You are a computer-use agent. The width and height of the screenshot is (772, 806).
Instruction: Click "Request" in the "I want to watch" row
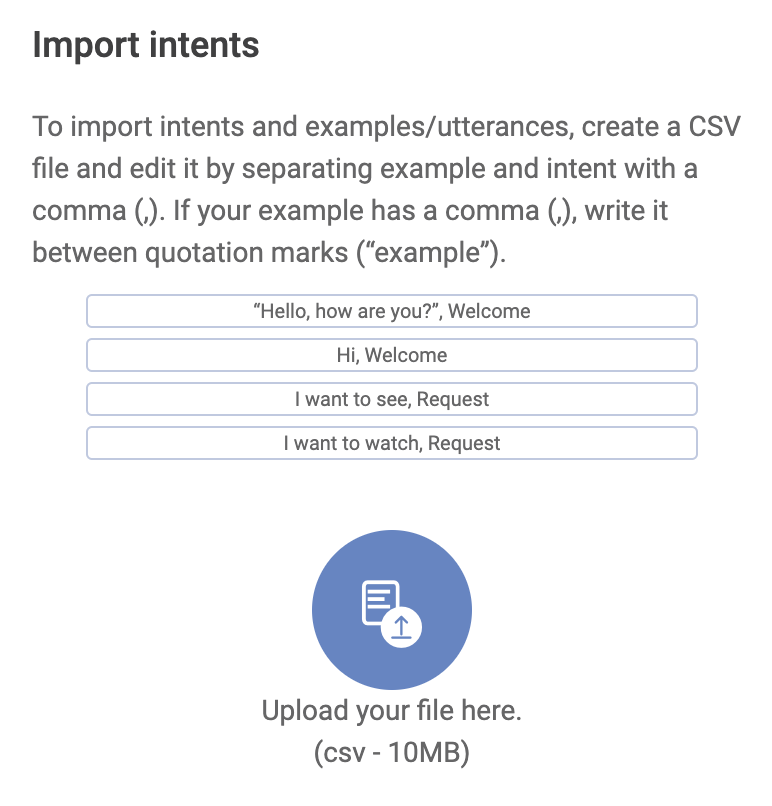tap(464, 443)
